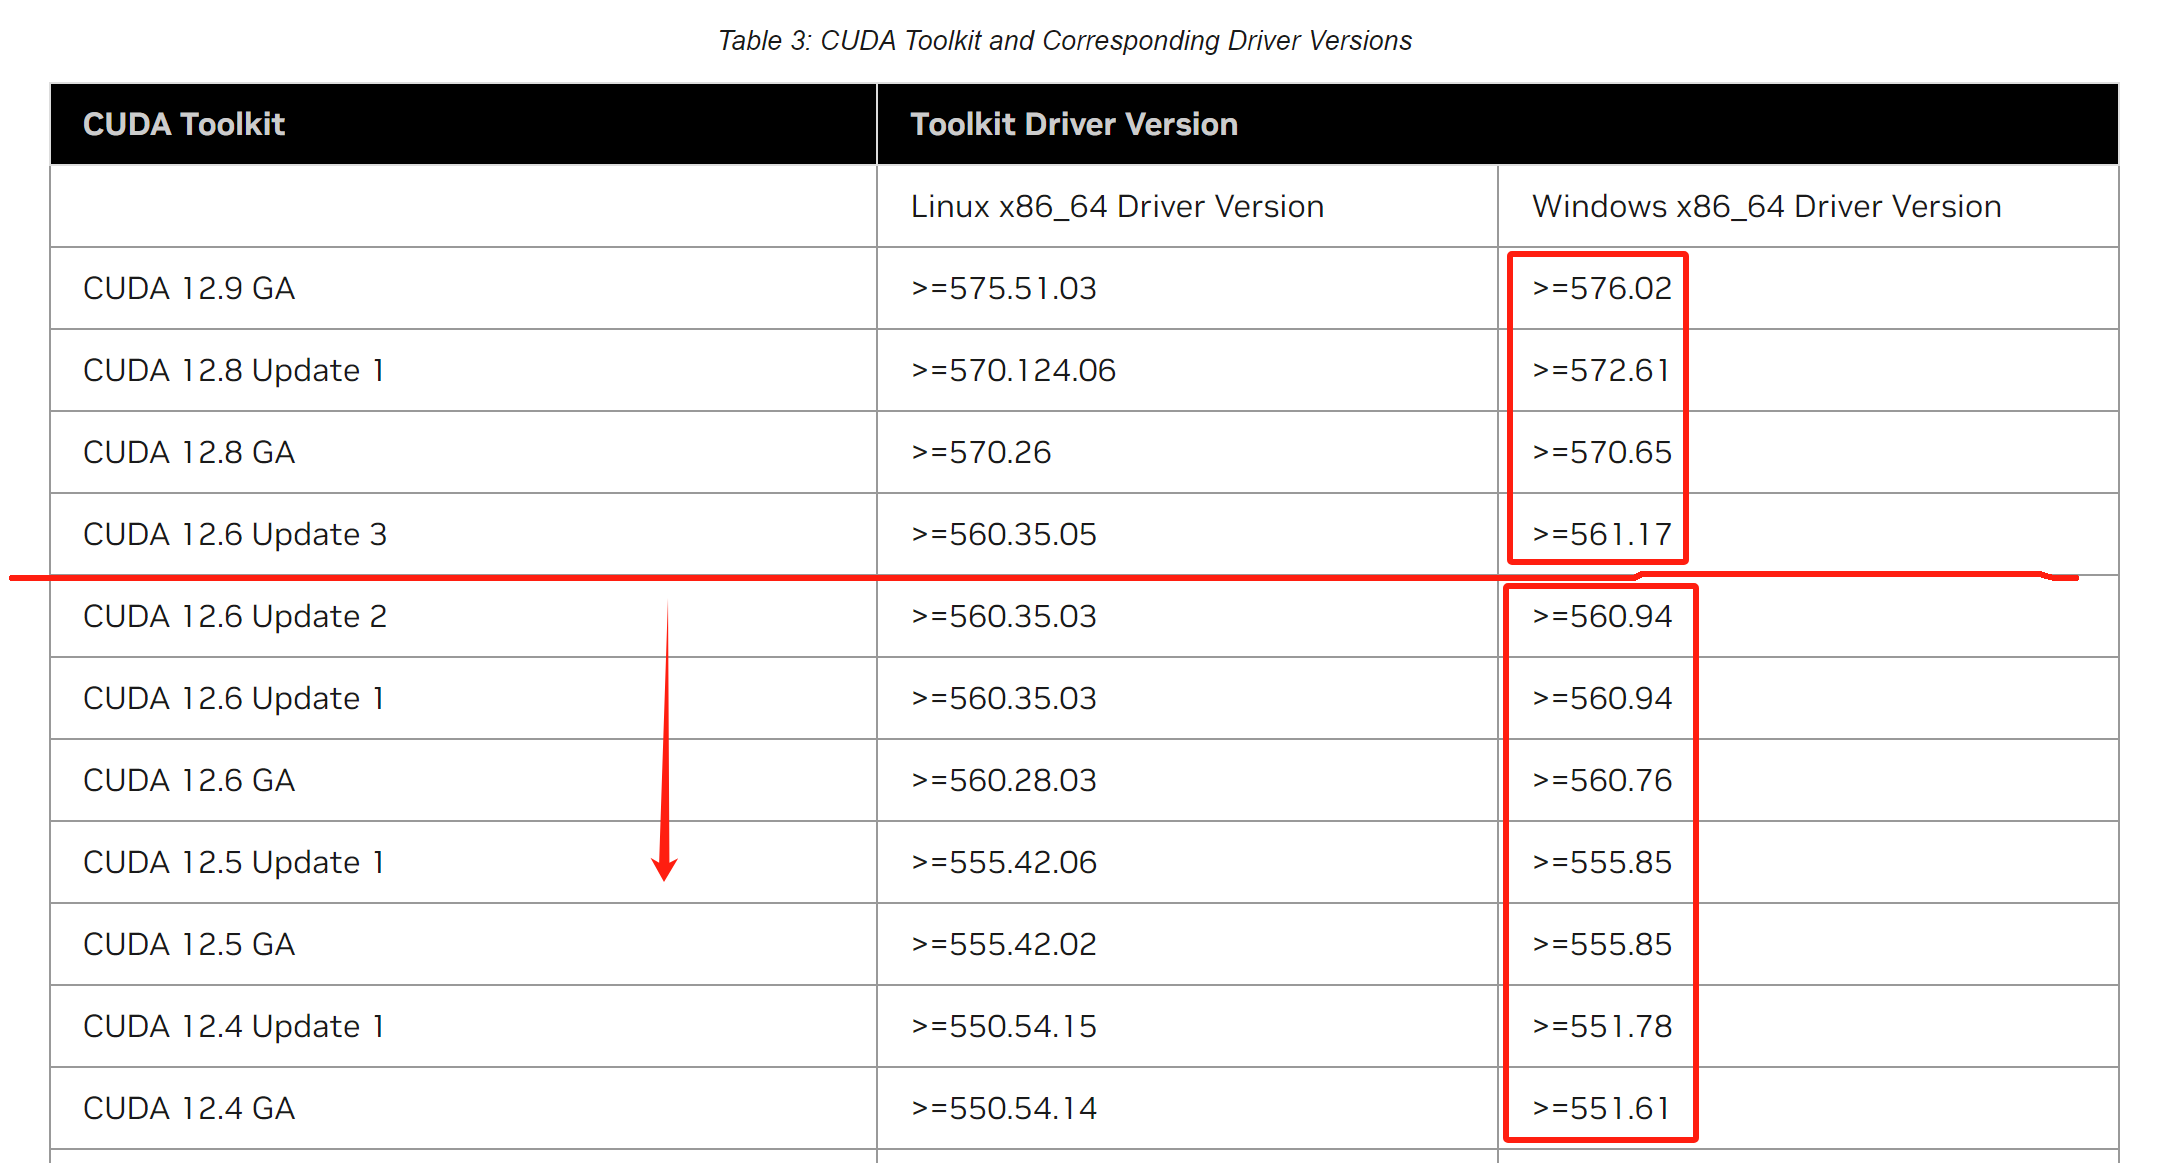Viewport: 2157px width, 1163px height.
Task: Click the Linux driver value >=570.124.06
Action: click(x=1012, y=370)
